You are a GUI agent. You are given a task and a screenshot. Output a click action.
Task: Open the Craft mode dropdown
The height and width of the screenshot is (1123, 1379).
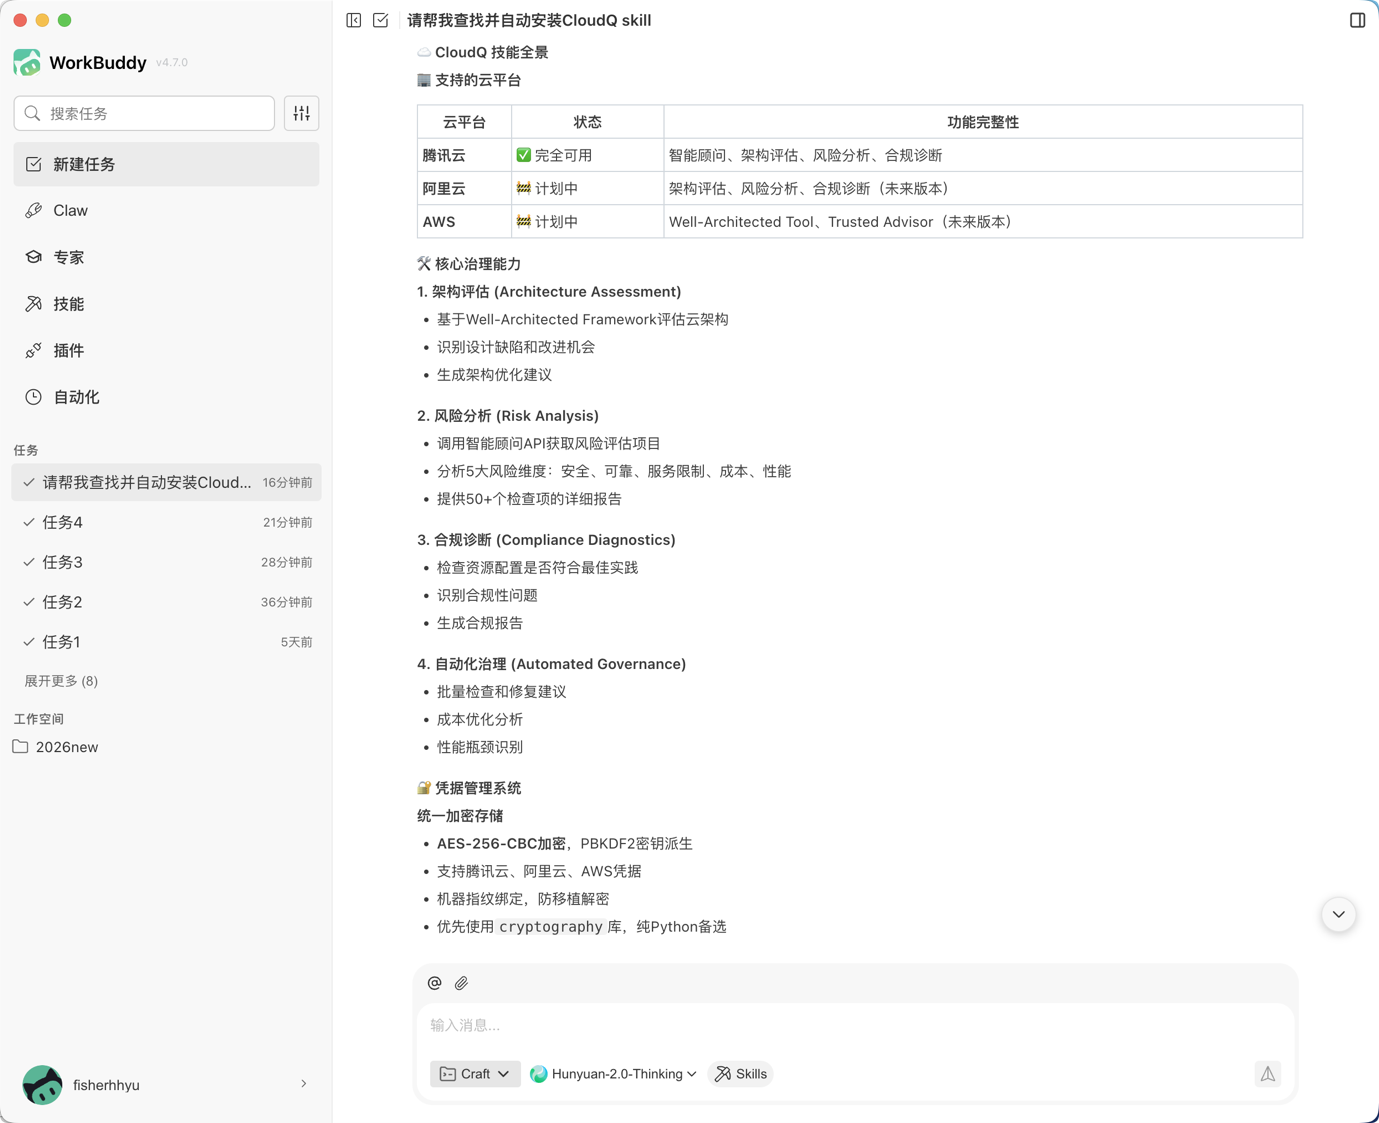coord(475,1074)
